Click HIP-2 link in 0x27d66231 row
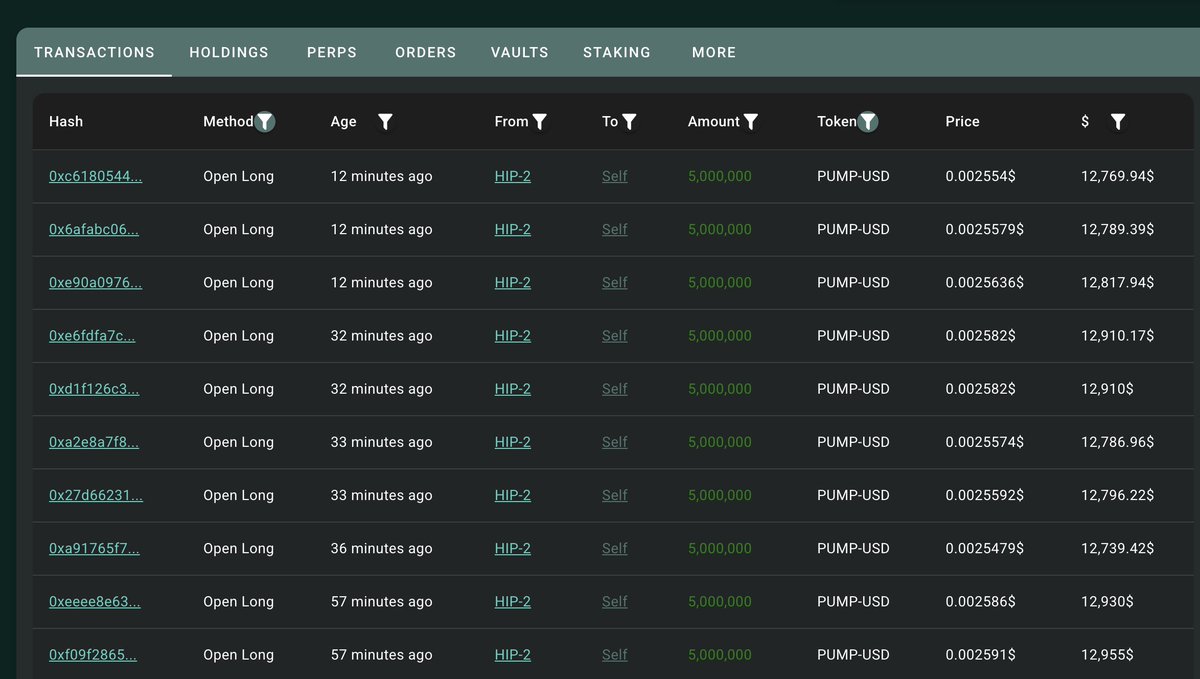This screenshot has height=679, width=1200. coord(513,495)
